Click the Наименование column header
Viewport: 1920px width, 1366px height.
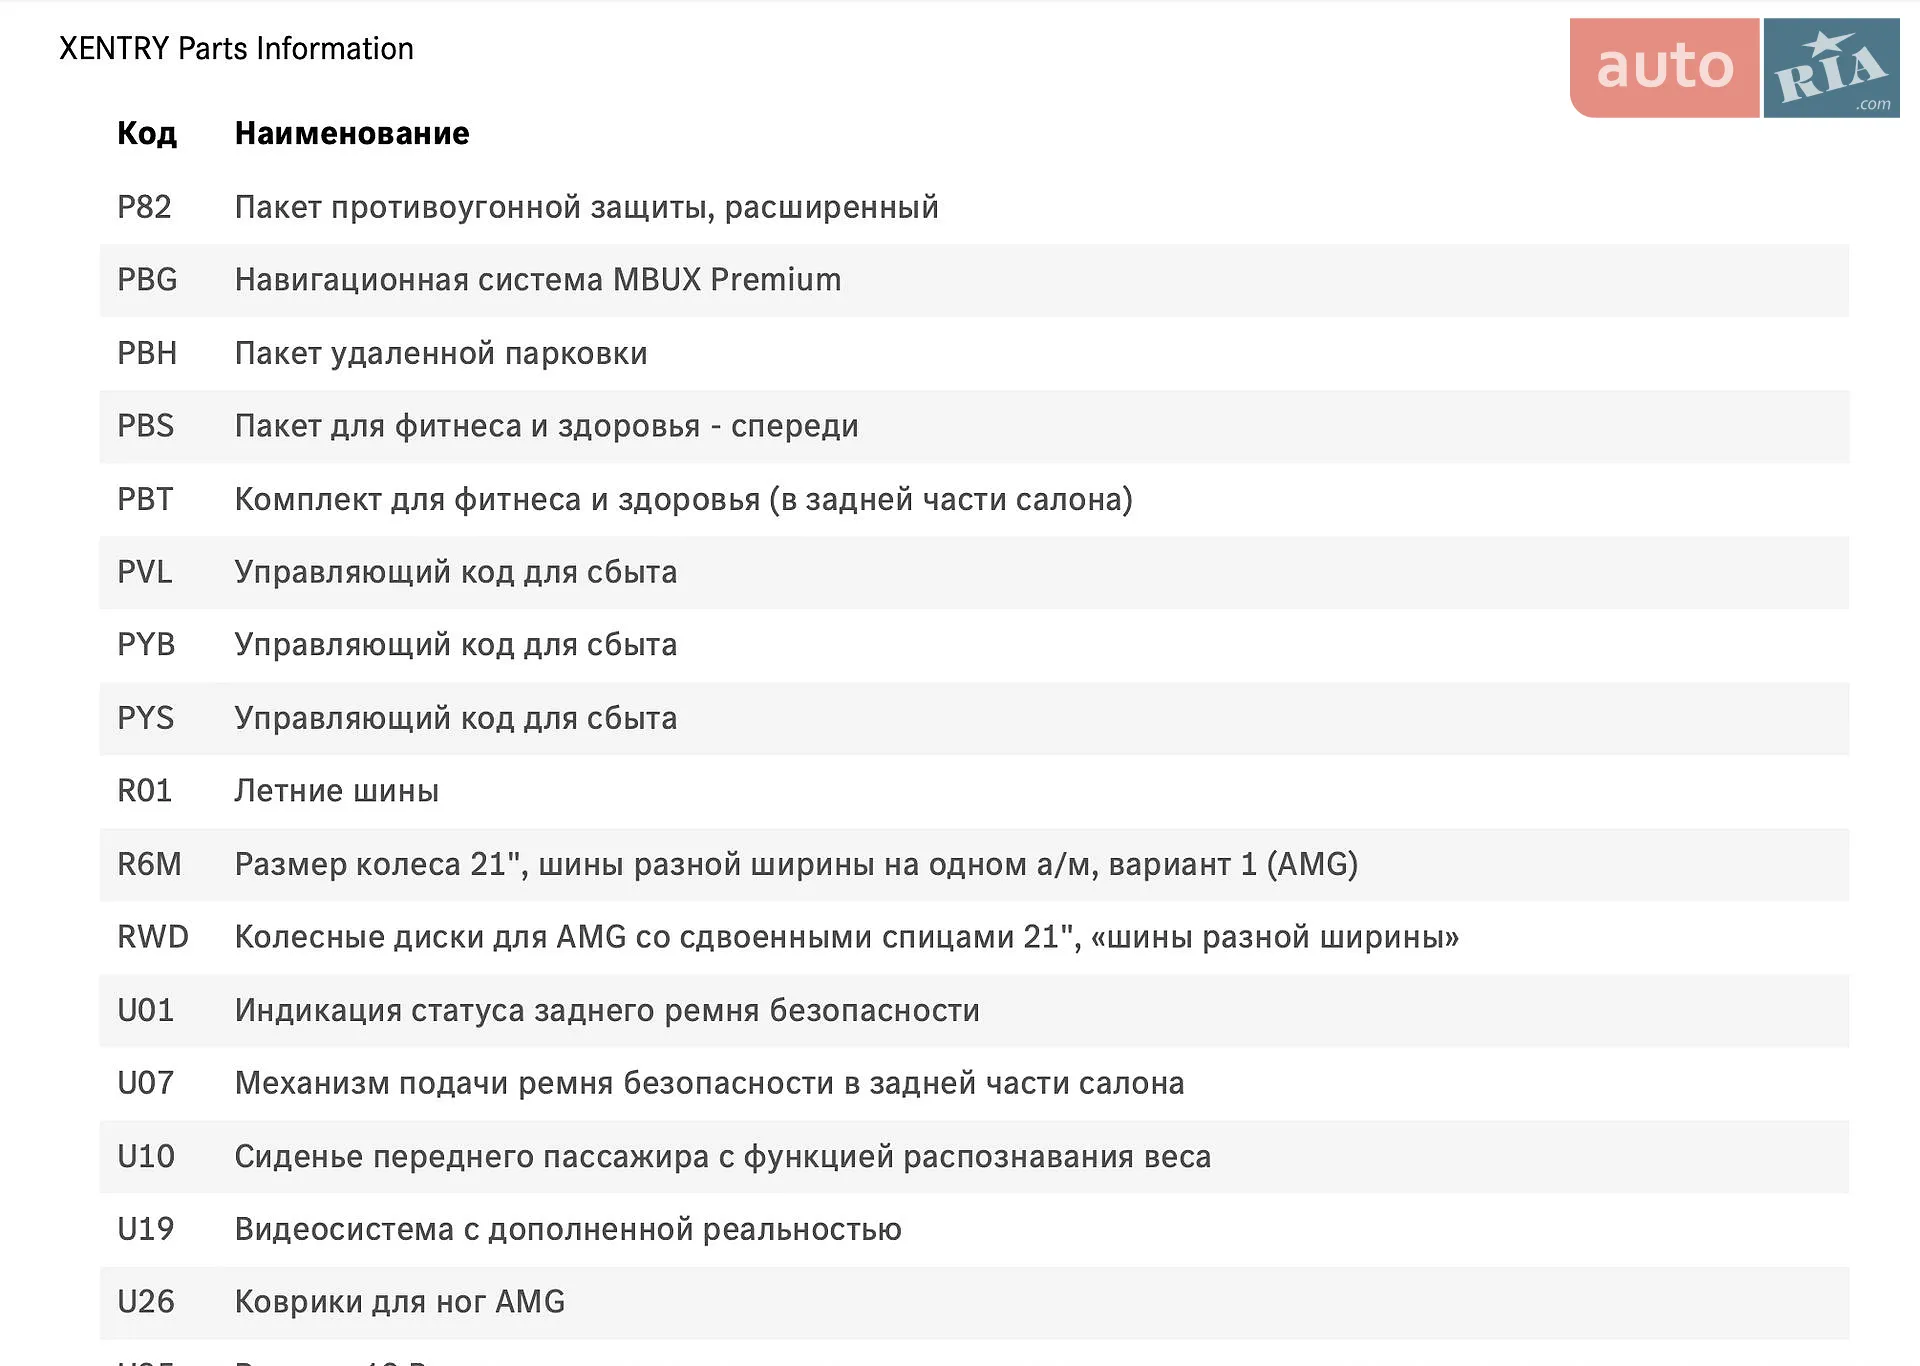pyautogui.click(x=352, y=133)
